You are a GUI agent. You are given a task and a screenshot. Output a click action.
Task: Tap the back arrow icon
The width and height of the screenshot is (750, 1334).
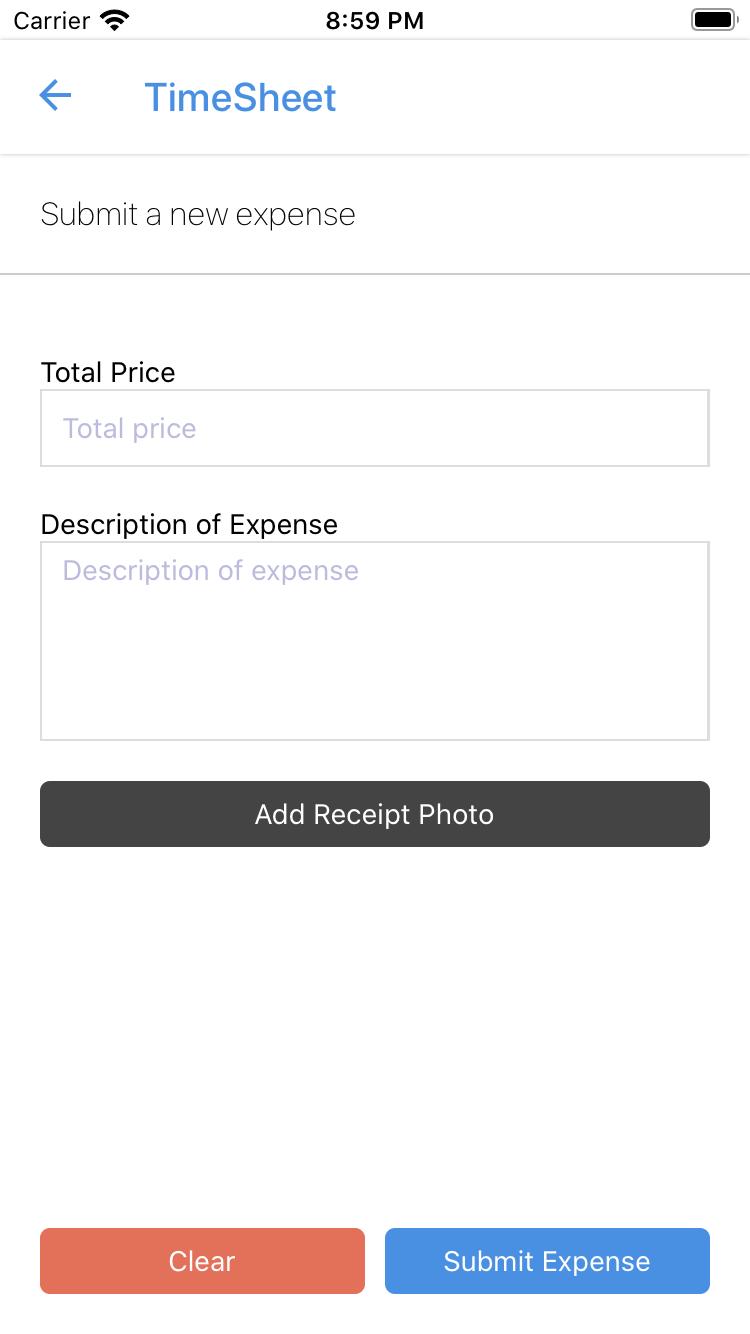pos(55,96)
